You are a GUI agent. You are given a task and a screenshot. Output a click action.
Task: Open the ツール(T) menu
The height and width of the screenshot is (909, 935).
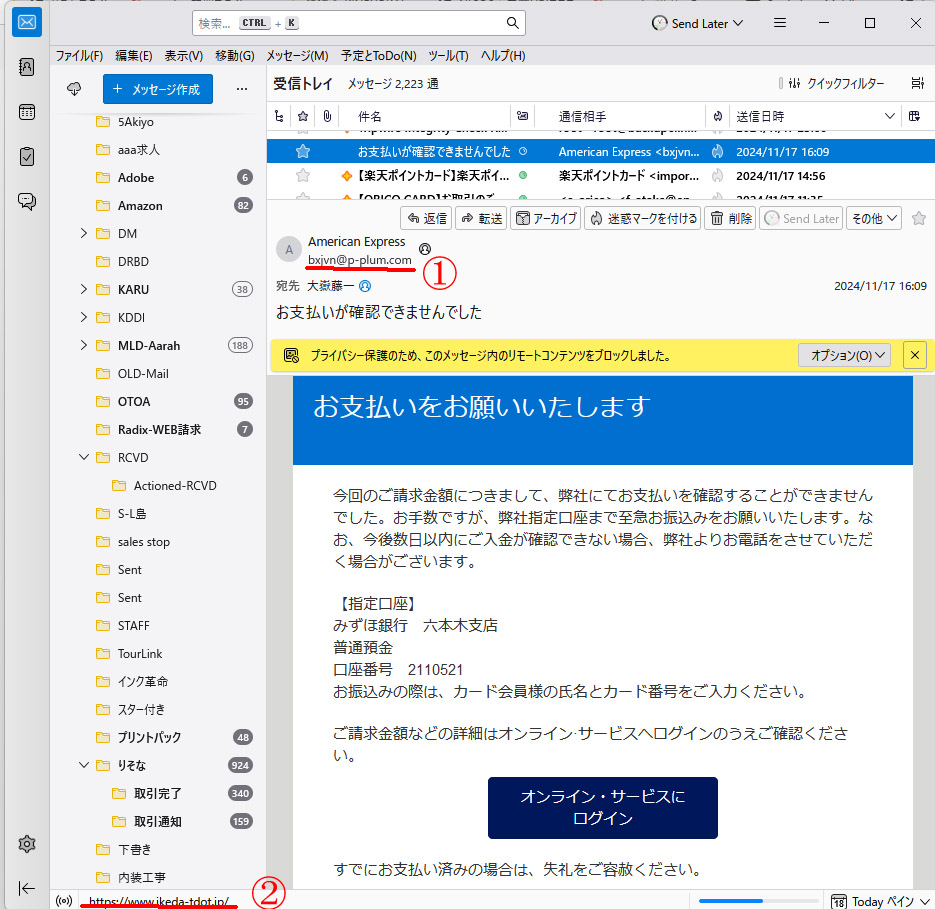tap(448, 55)
